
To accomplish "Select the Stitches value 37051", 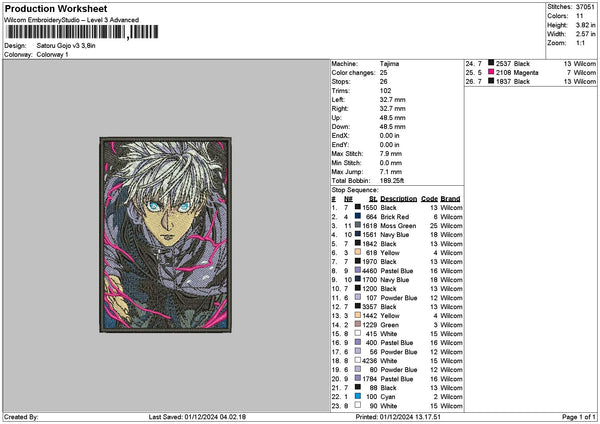I will click(585, 7).
